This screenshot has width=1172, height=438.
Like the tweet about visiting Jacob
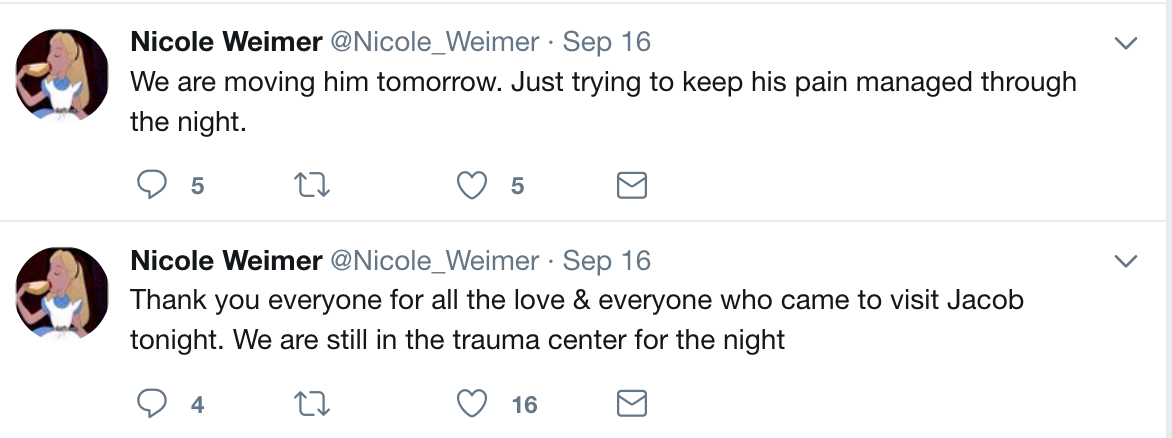[x=472, y=403]
